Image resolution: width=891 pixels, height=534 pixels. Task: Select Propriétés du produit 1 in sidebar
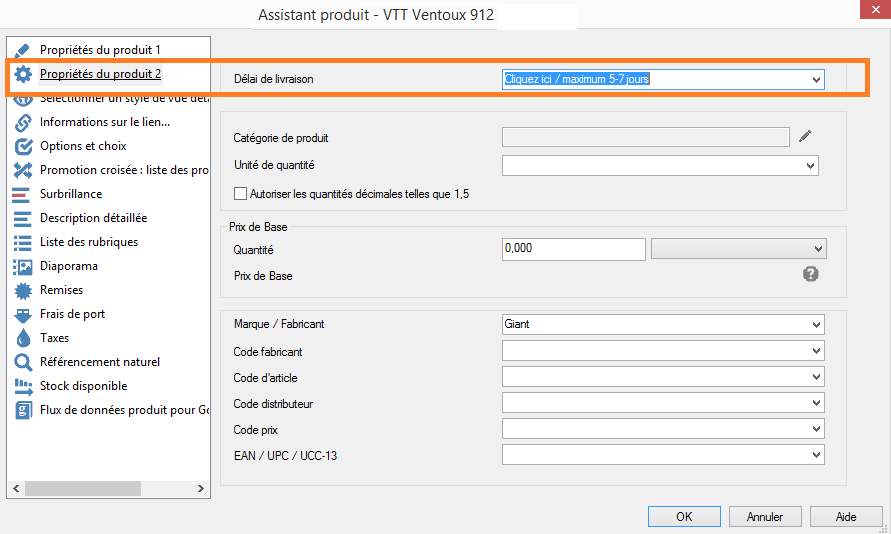(x=100, y=49)
